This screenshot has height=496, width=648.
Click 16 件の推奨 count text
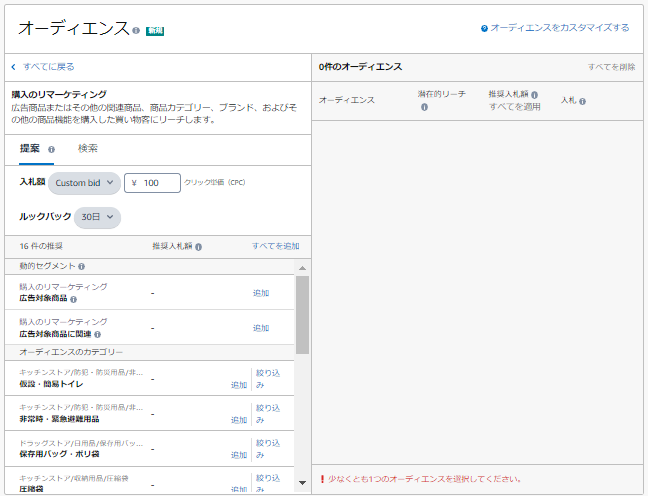click(41, 246)
